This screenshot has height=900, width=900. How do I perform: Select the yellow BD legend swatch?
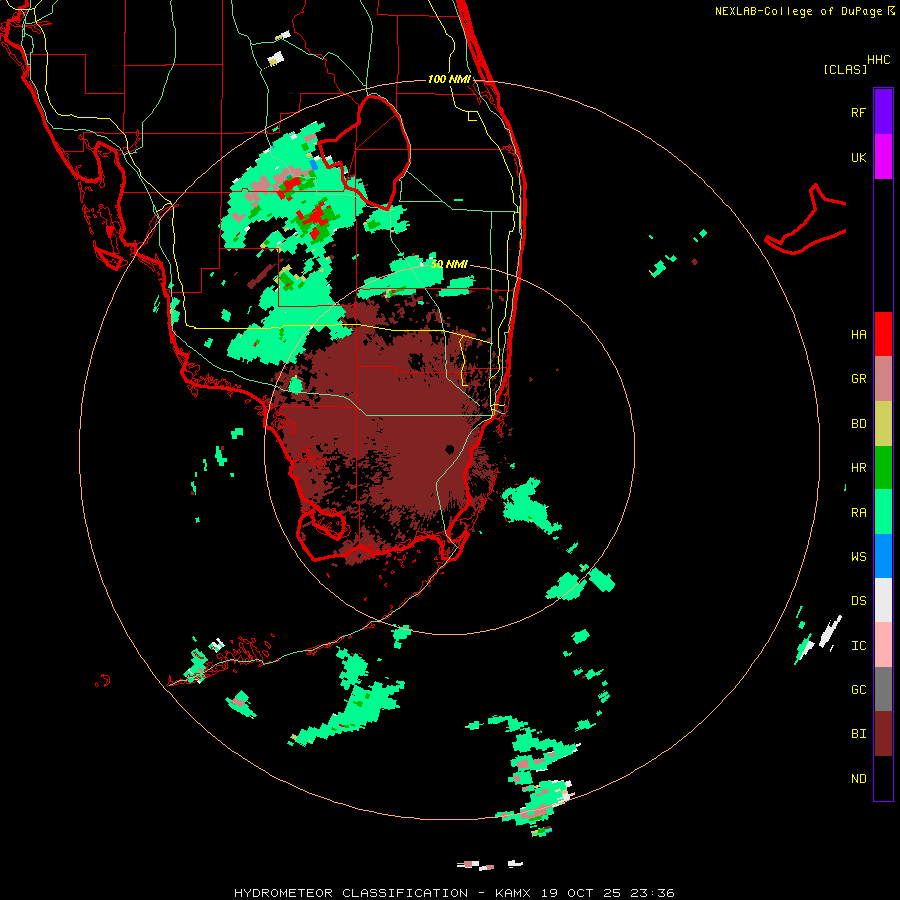coord(883,424)
